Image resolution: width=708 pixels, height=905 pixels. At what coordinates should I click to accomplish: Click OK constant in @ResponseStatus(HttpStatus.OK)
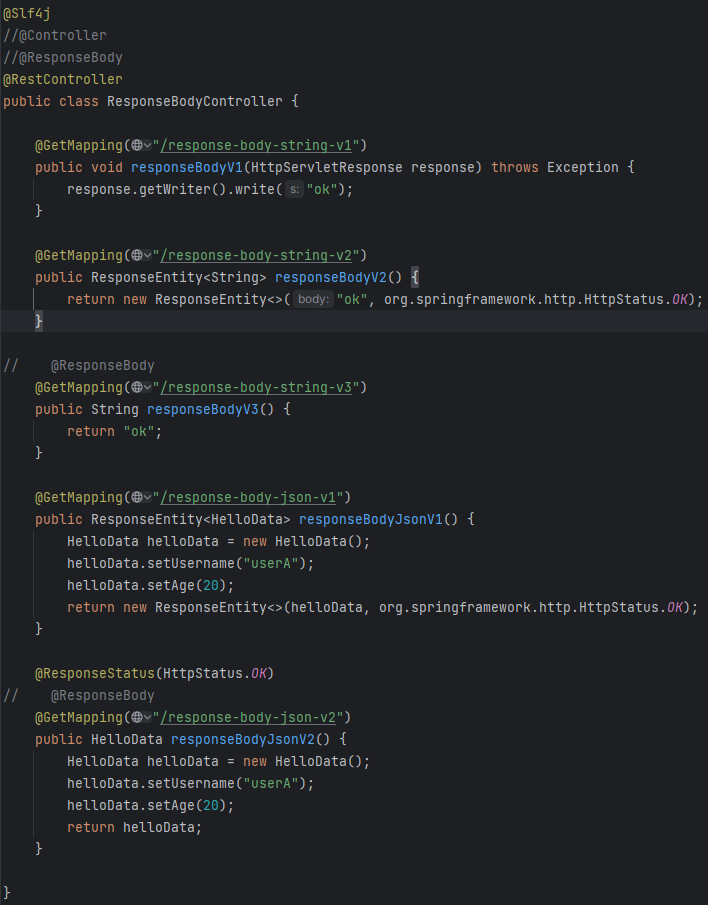click(259, 673)
